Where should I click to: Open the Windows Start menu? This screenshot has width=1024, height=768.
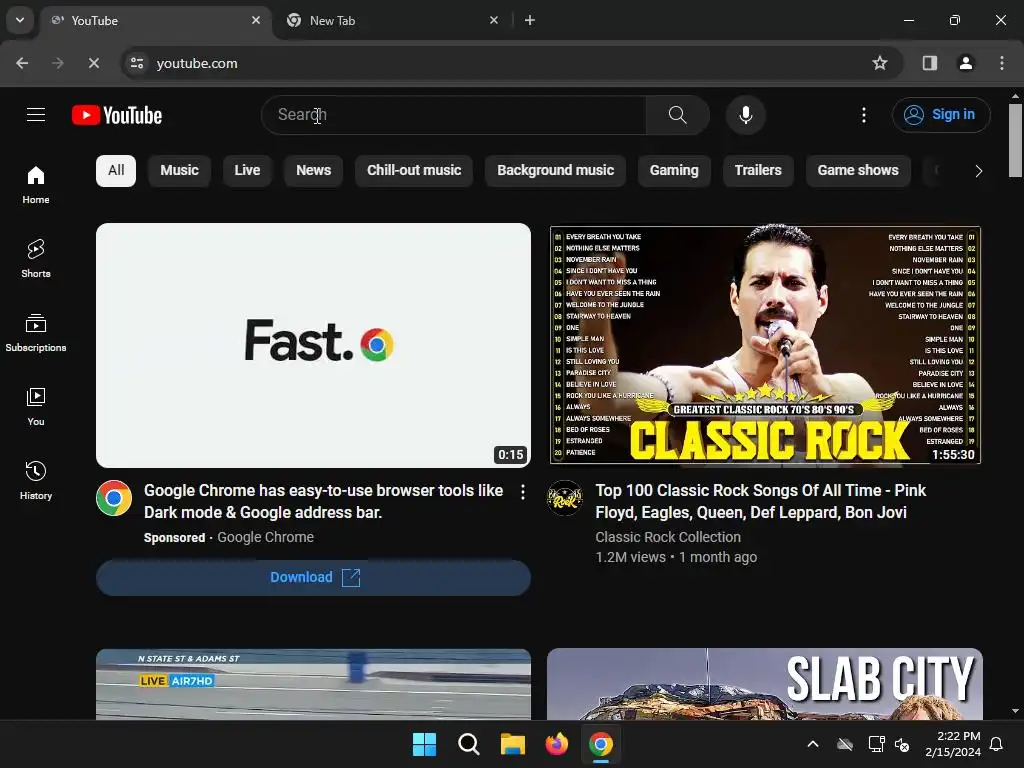[424, 744]
